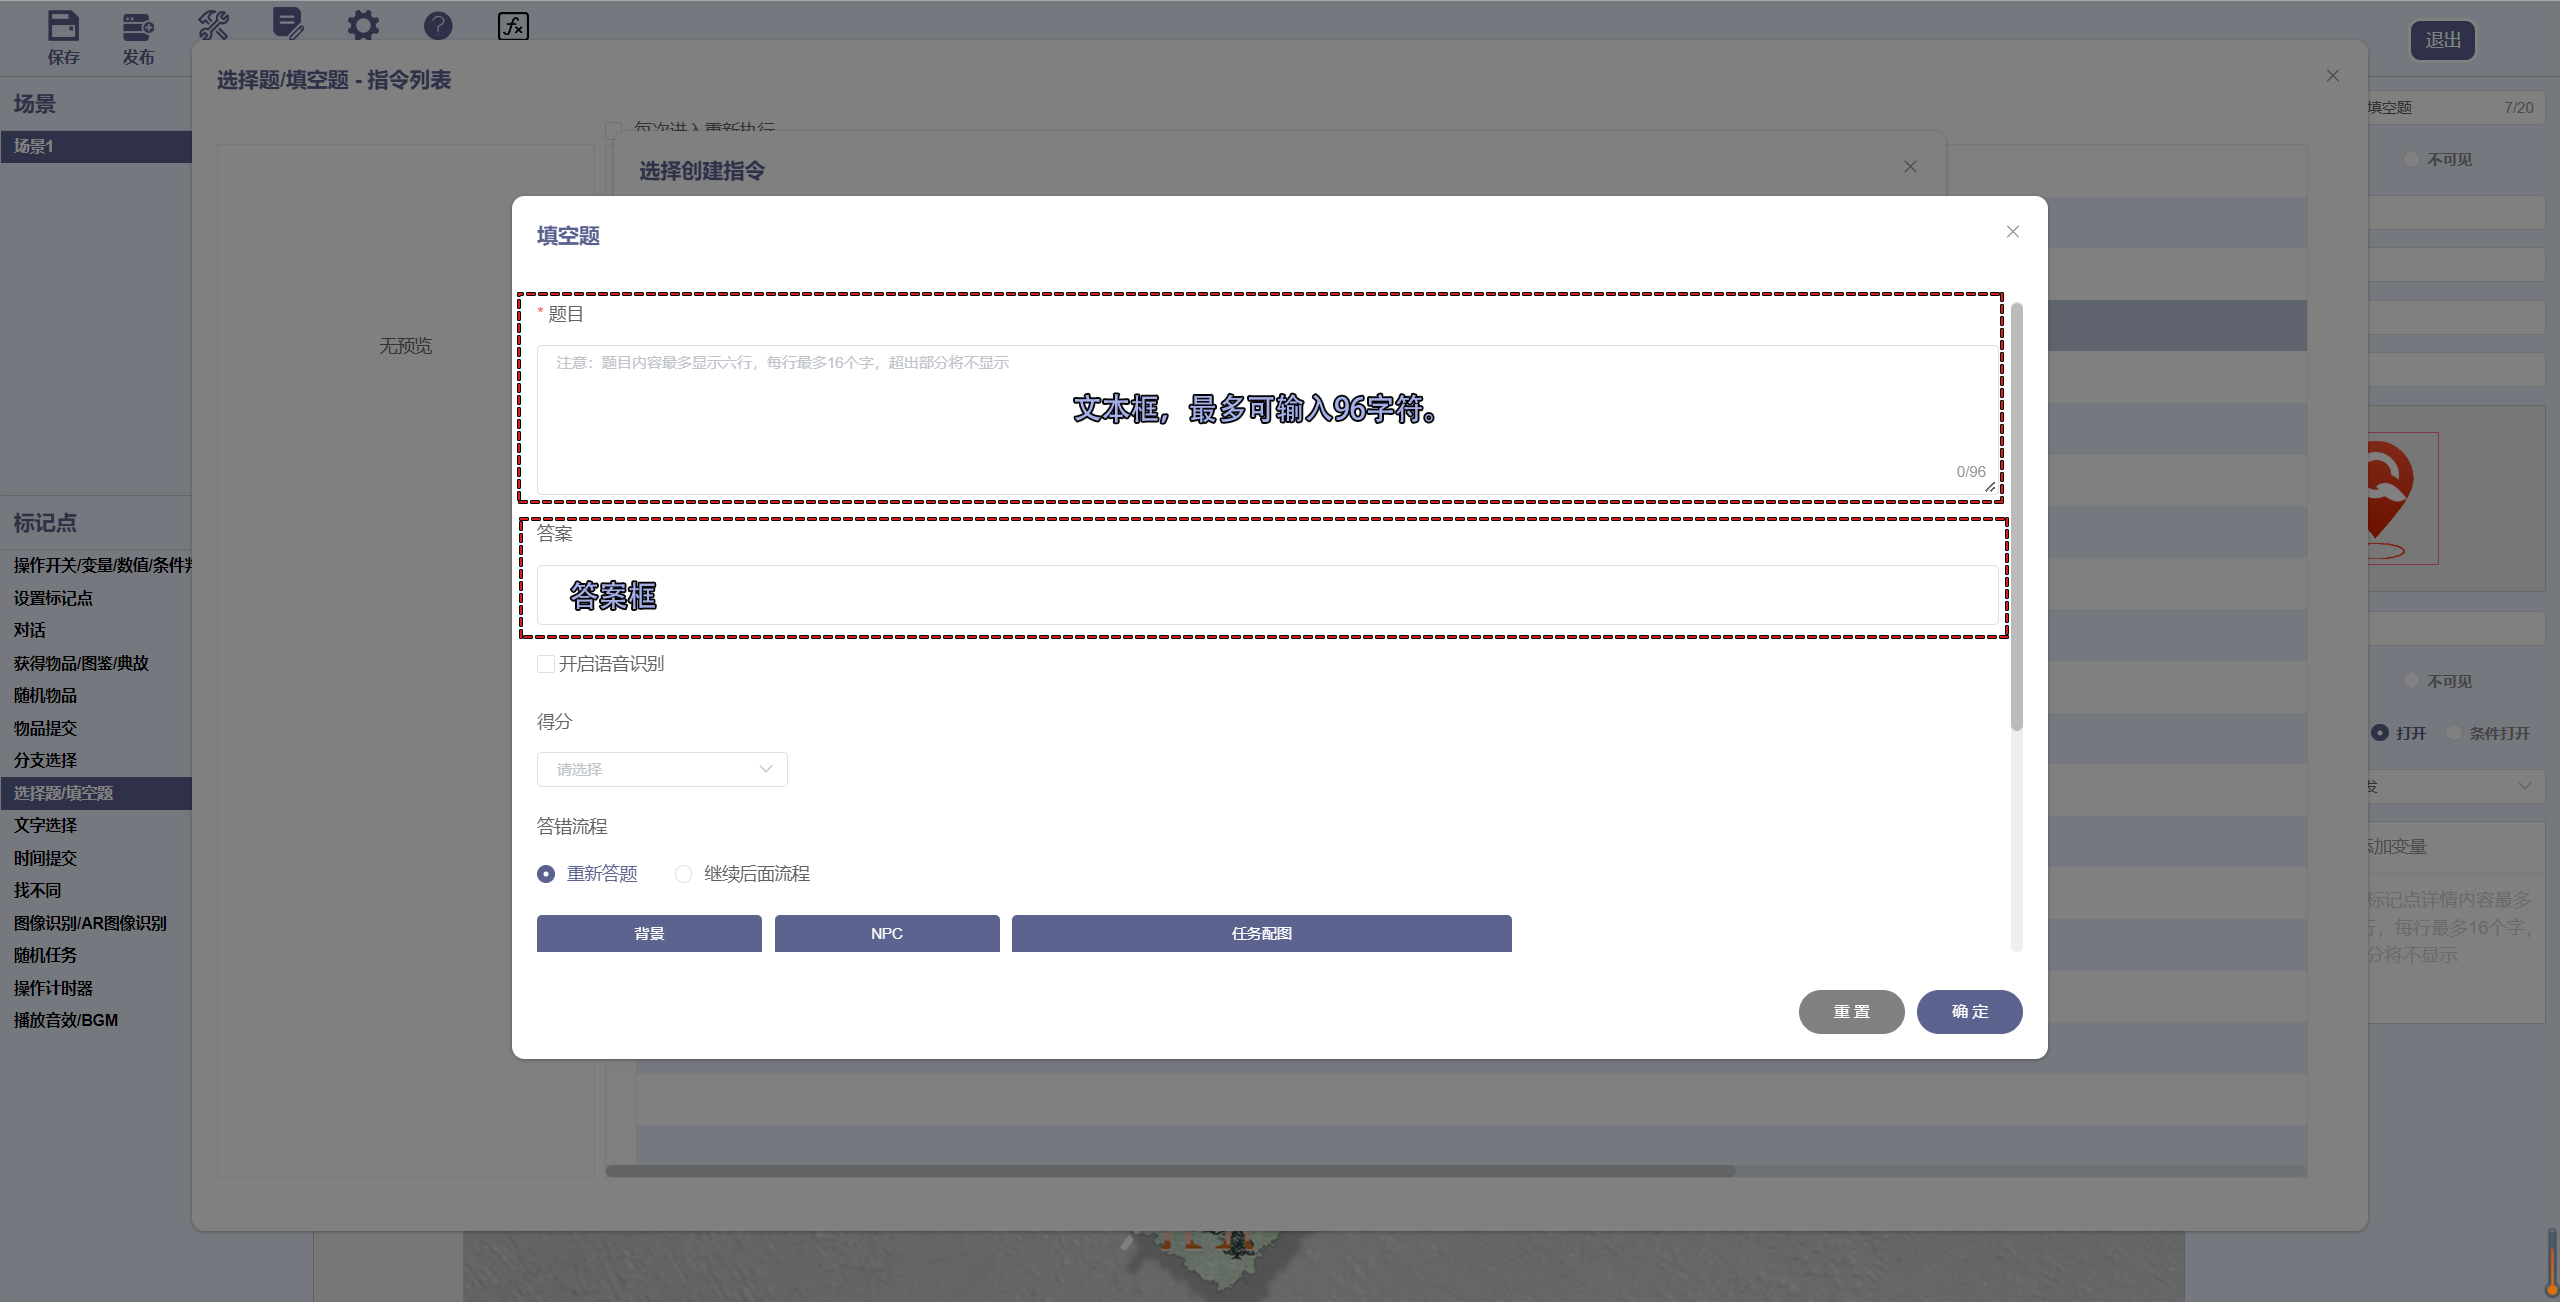Click the 发布 publish icon
The image size is (2560, 1302).
[x=138, y=27]
